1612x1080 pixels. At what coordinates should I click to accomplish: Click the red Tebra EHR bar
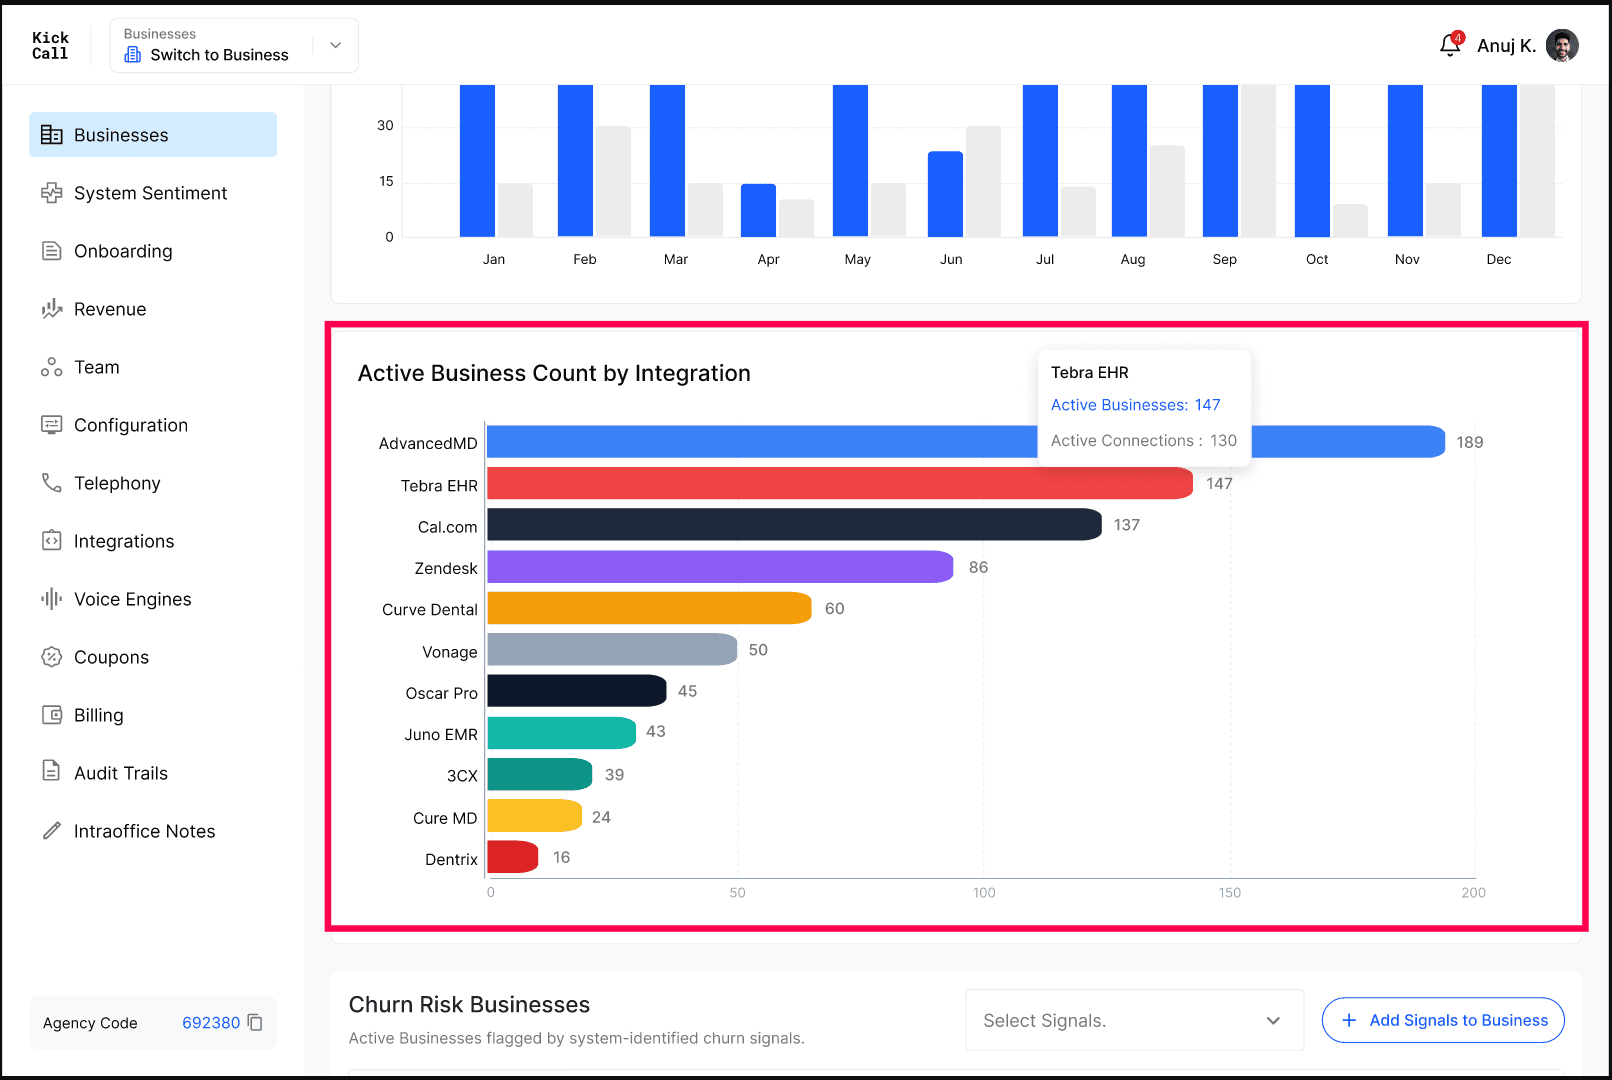click(840, 483)
